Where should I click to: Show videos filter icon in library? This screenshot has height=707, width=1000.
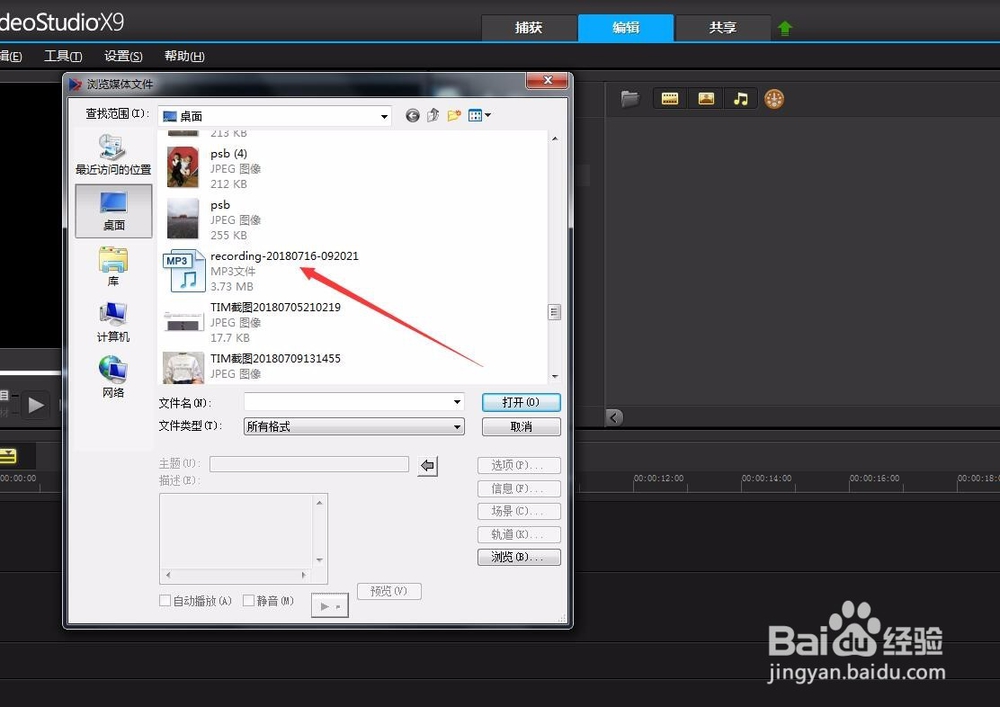[x=670, y=99]
